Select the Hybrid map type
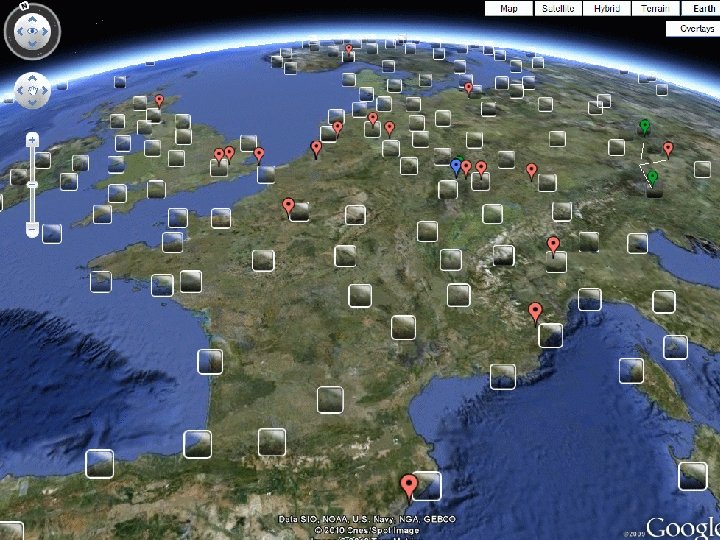The image size is (720, 540). [x=607, y=8]
